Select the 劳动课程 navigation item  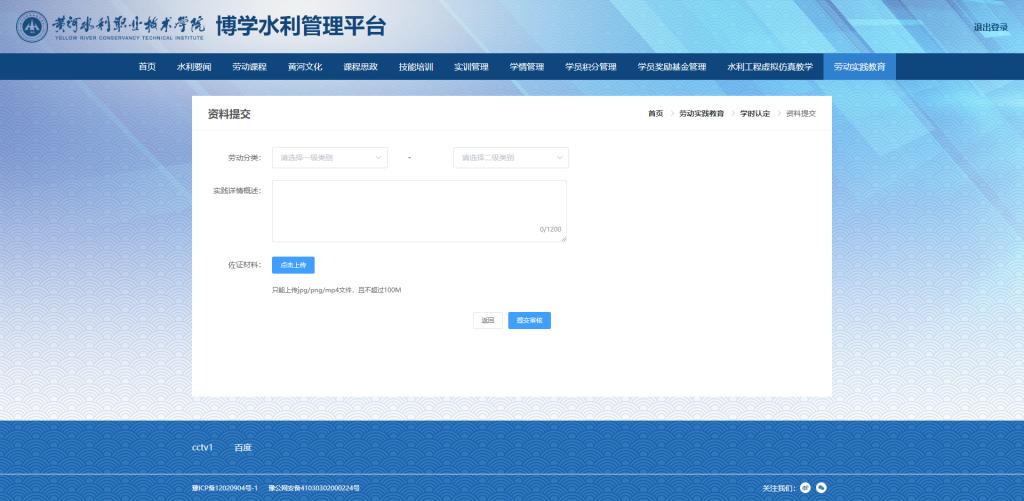249,67
